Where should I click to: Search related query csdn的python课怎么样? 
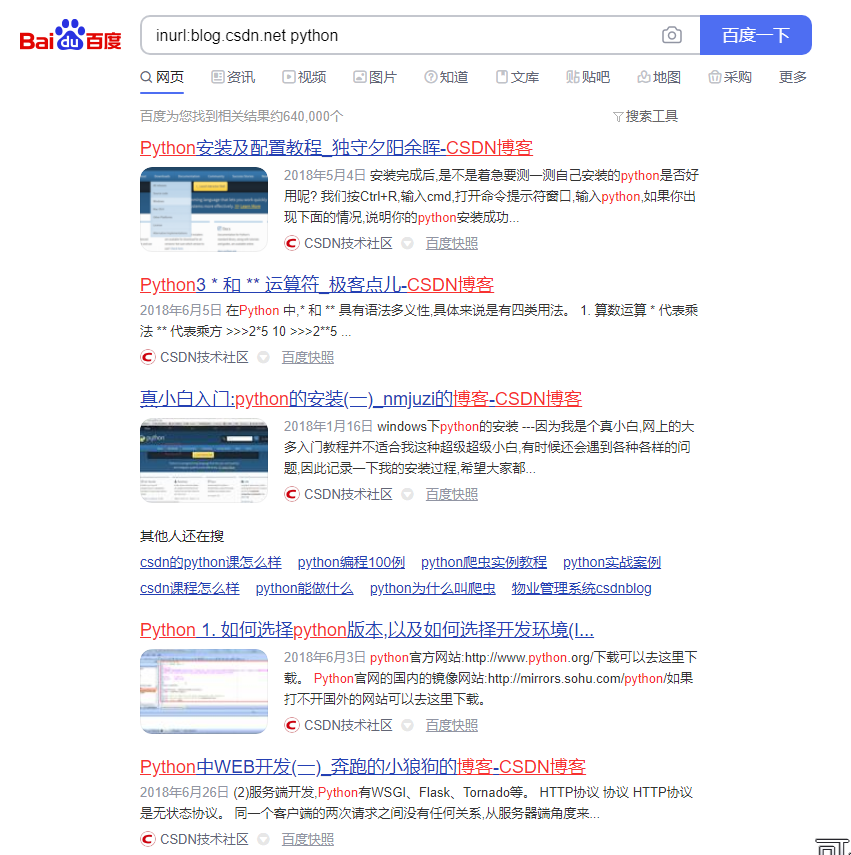[x=210, y=562]
